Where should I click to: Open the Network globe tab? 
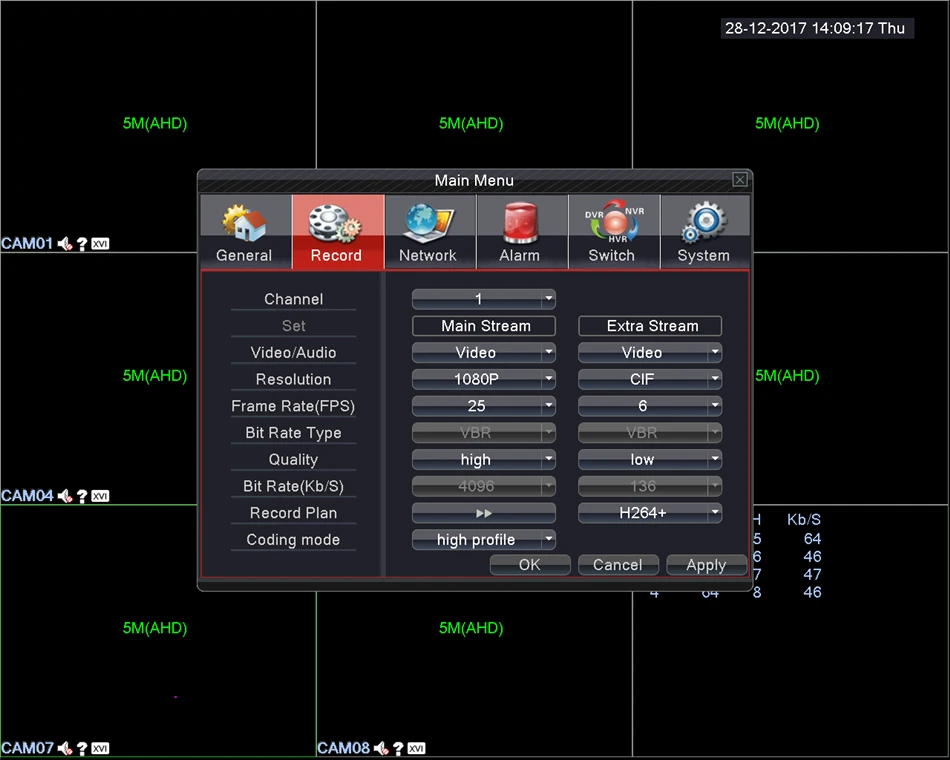pyautogui.click(x=428, y=232)
